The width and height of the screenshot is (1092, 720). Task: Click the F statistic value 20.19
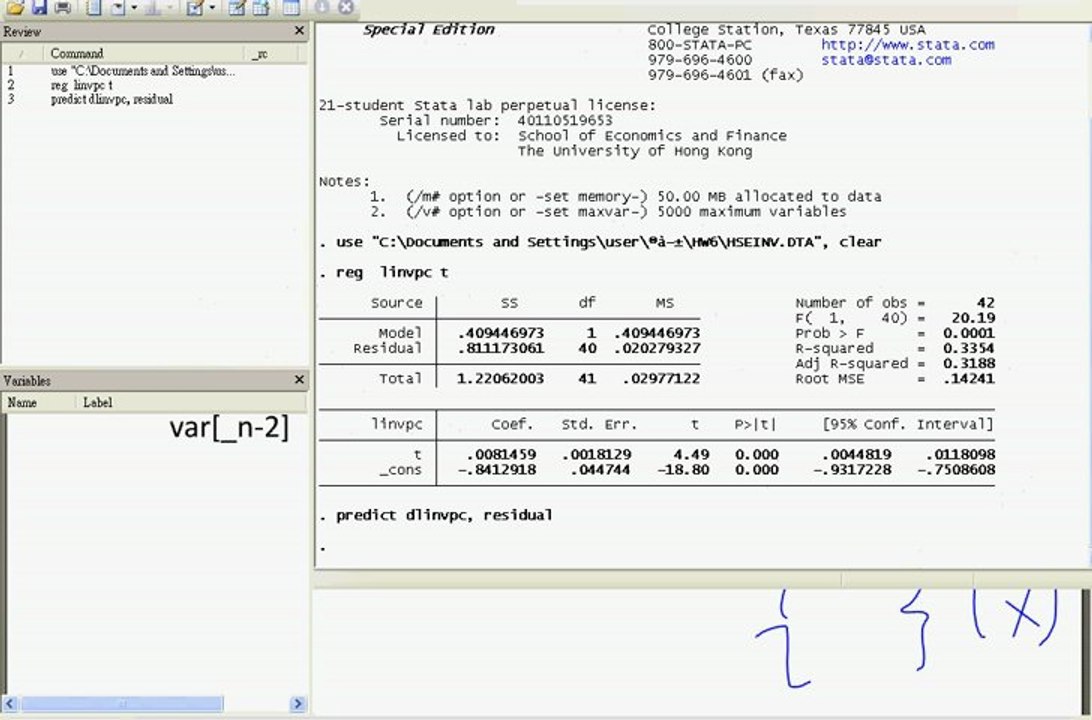tap(974, 318)
